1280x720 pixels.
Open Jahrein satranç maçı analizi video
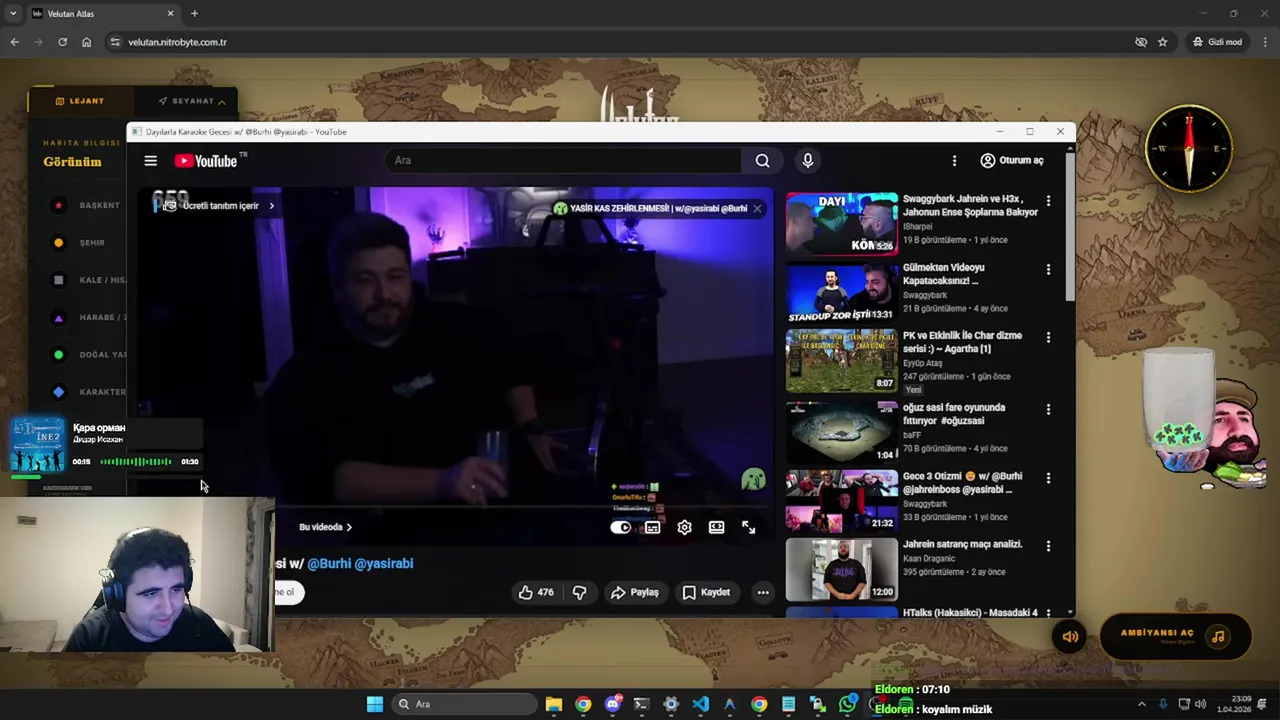[842, 570]
